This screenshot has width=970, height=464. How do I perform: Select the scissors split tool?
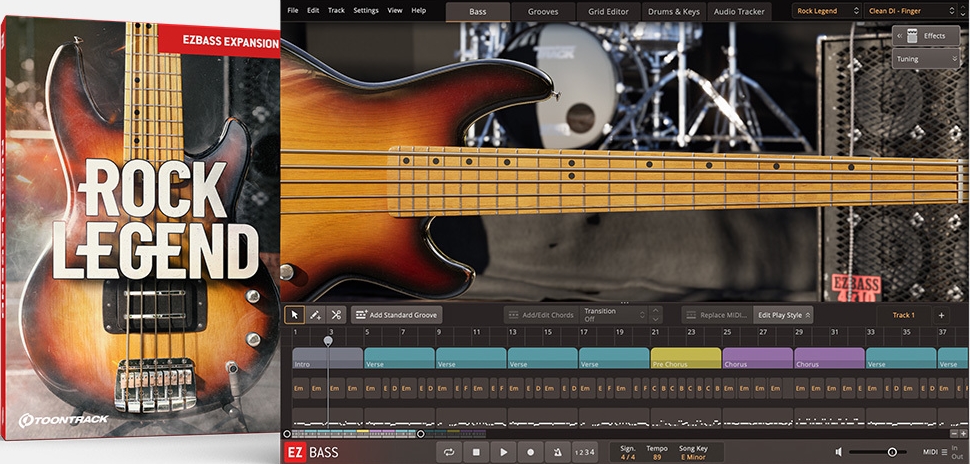pos(336,315)
